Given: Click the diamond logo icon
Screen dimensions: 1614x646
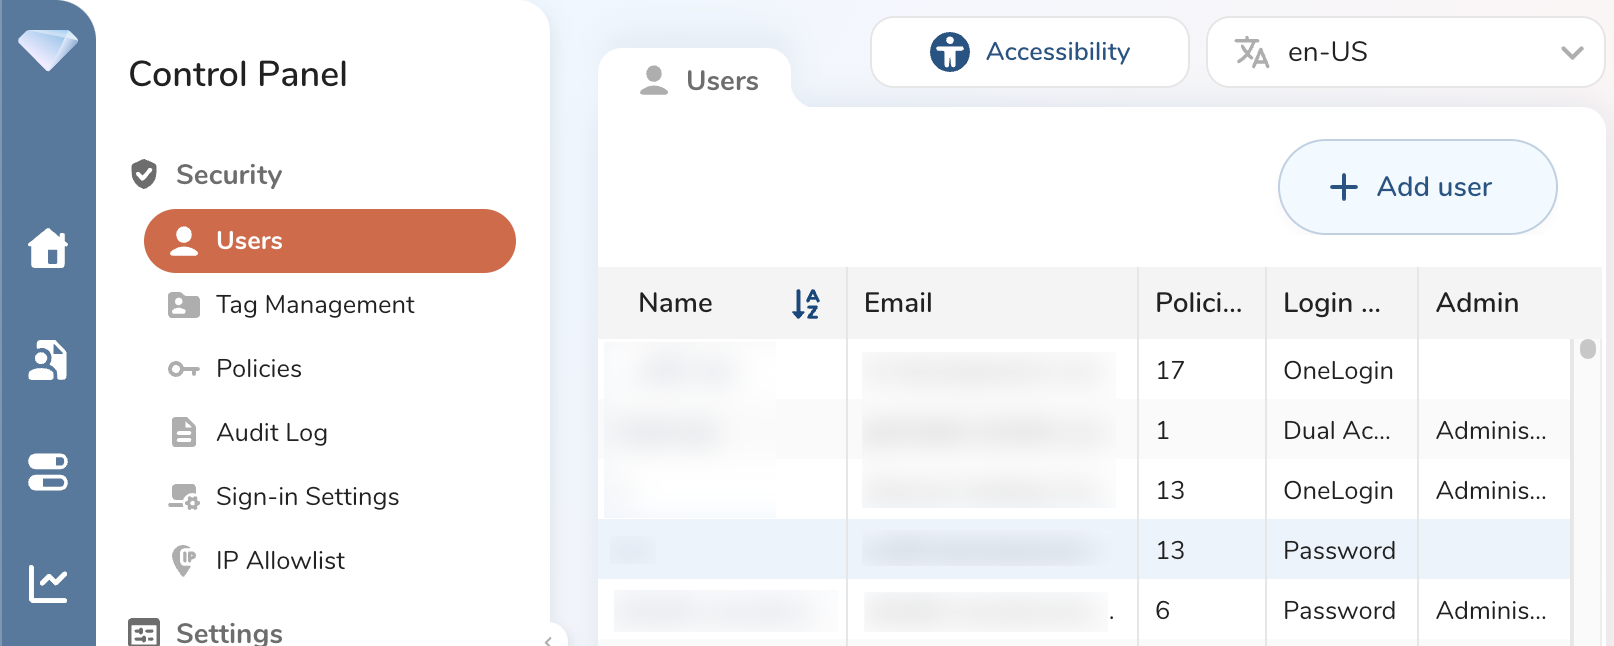Looking at the screenshot, I should (47, 49).
